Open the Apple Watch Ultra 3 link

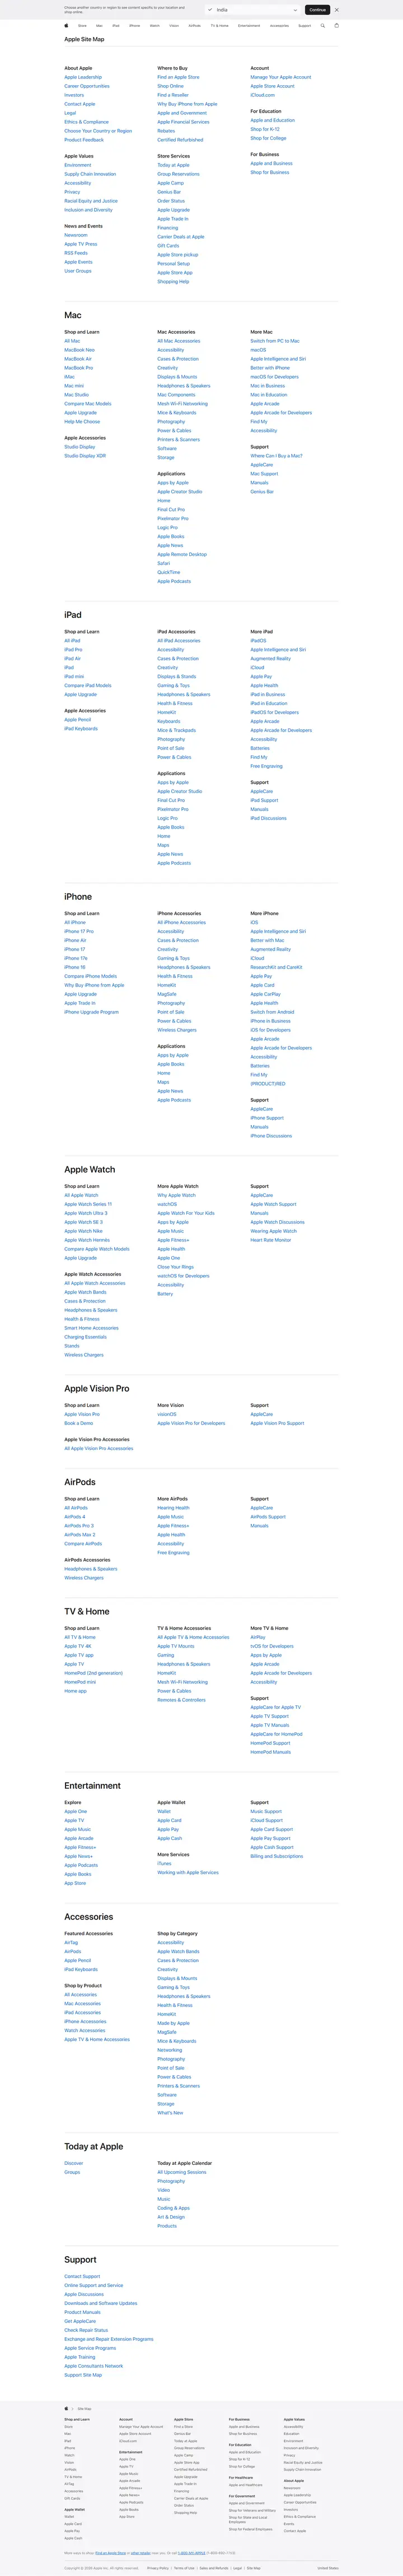86,1213
